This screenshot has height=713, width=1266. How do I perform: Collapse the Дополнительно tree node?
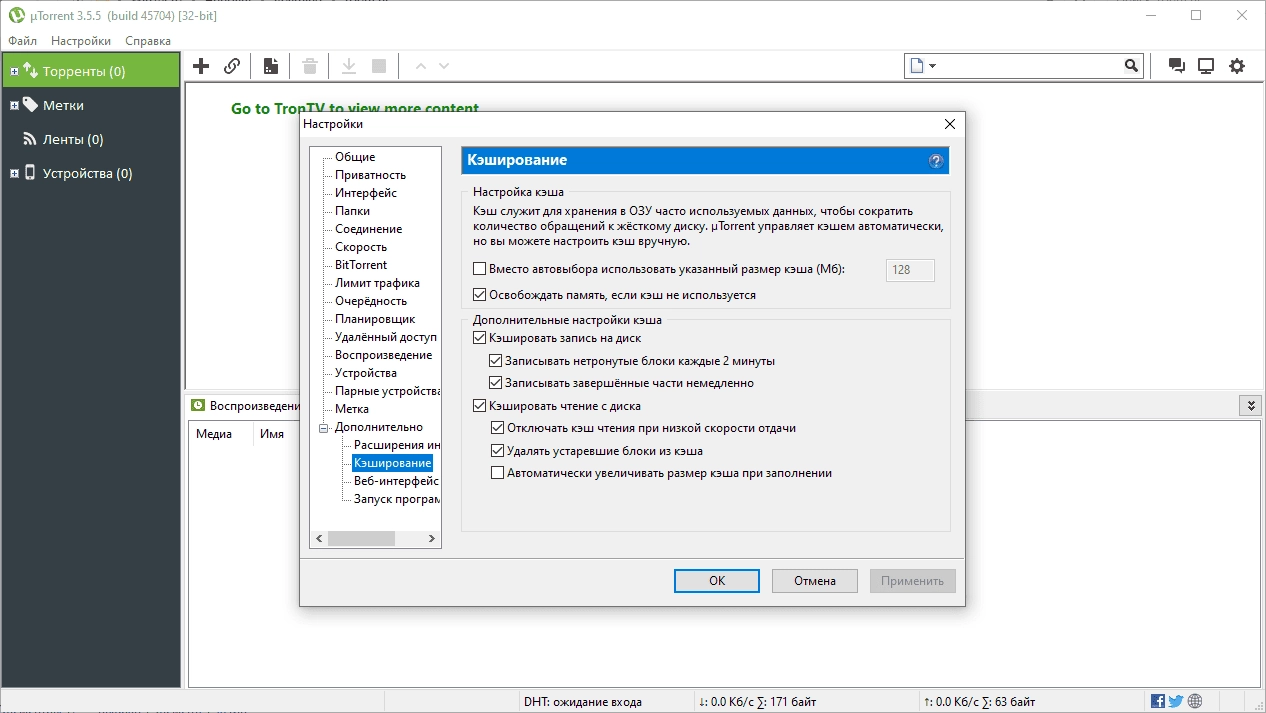pos(323,427)
